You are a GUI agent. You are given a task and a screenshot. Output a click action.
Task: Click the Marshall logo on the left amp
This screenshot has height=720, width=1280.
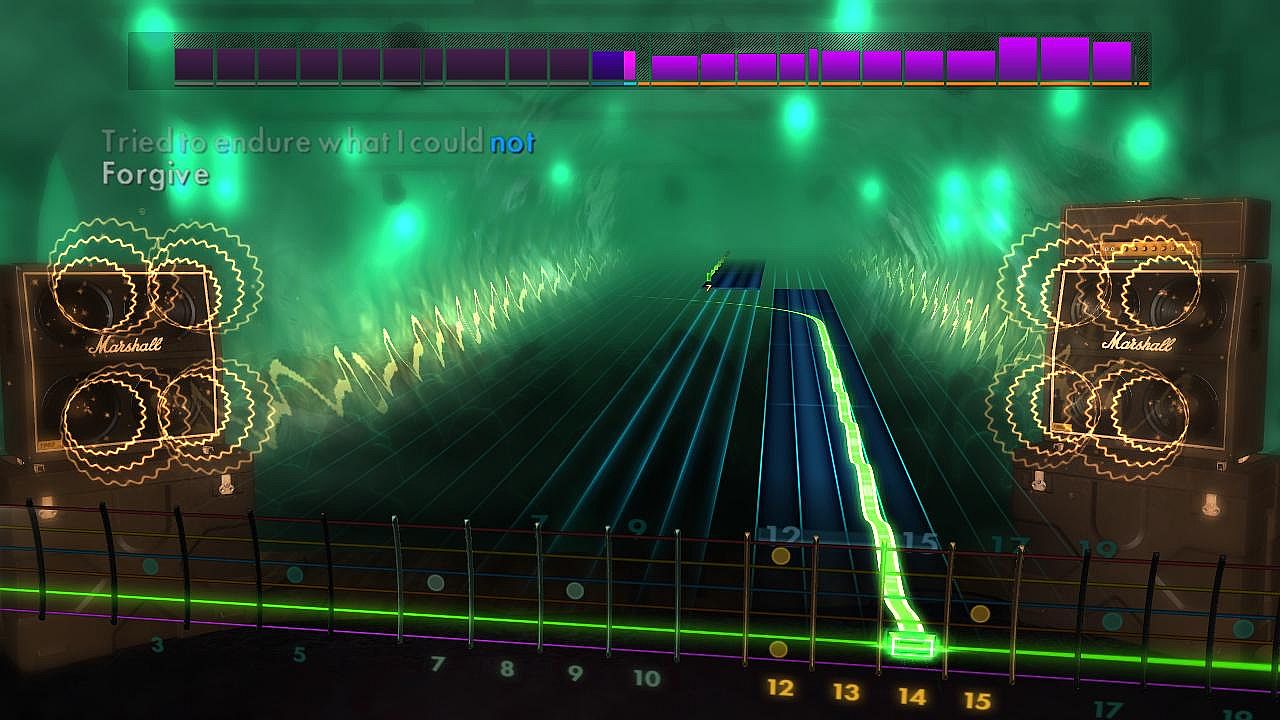[128, 346]
